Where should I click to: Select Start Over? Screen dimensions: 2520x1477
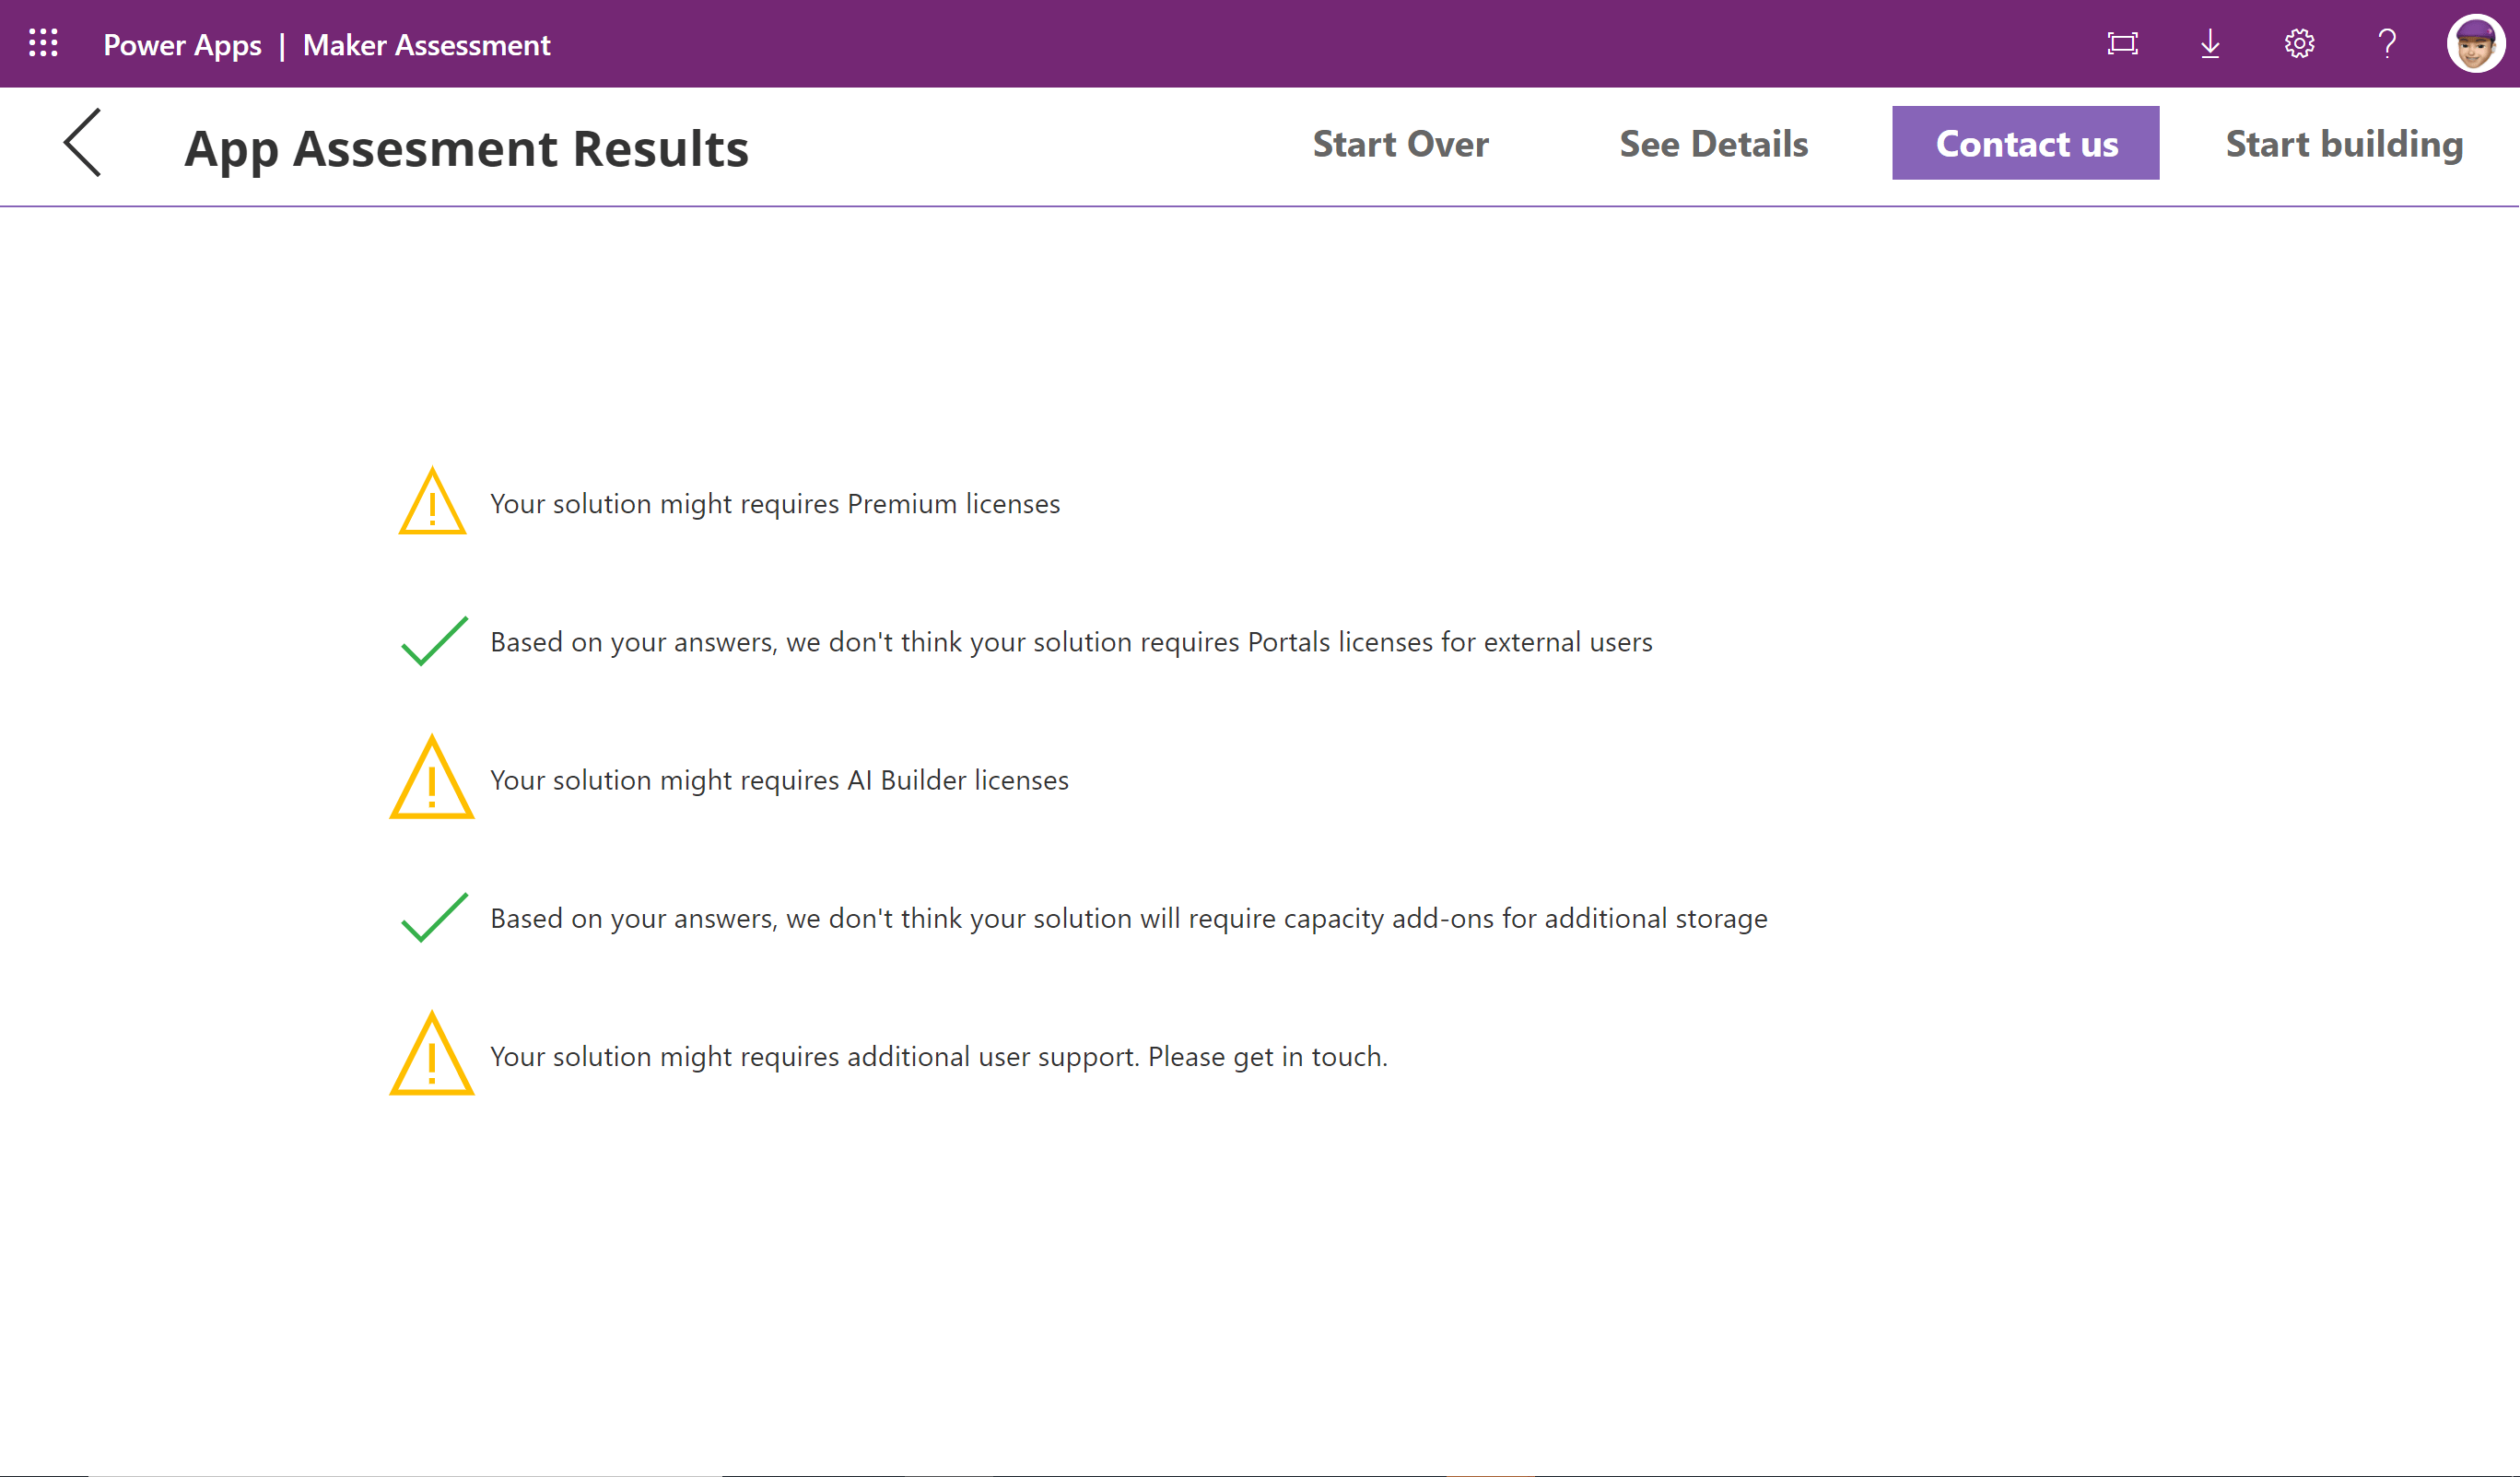pos(1400,143)
